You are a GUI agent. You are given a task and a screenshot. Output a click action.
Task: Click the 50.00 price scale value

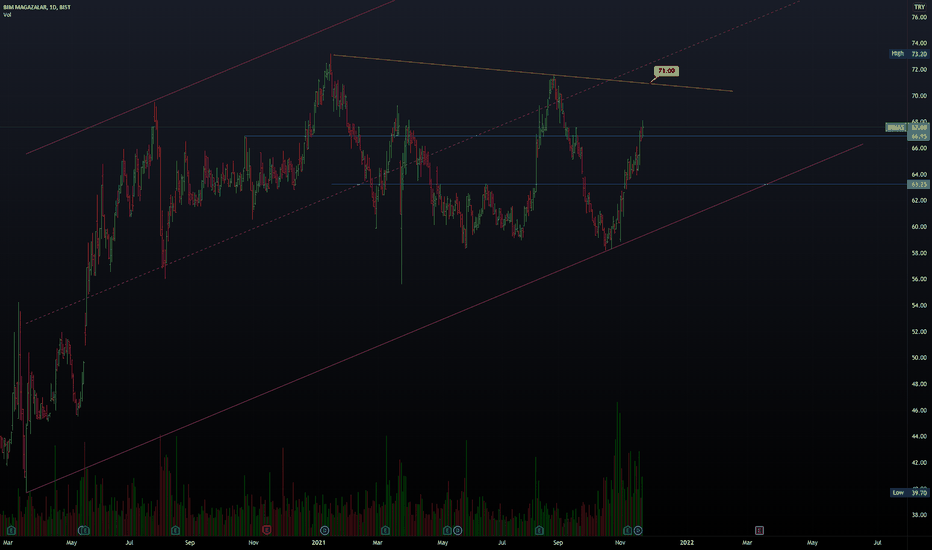pyautogui.click(x=918, y=357)
